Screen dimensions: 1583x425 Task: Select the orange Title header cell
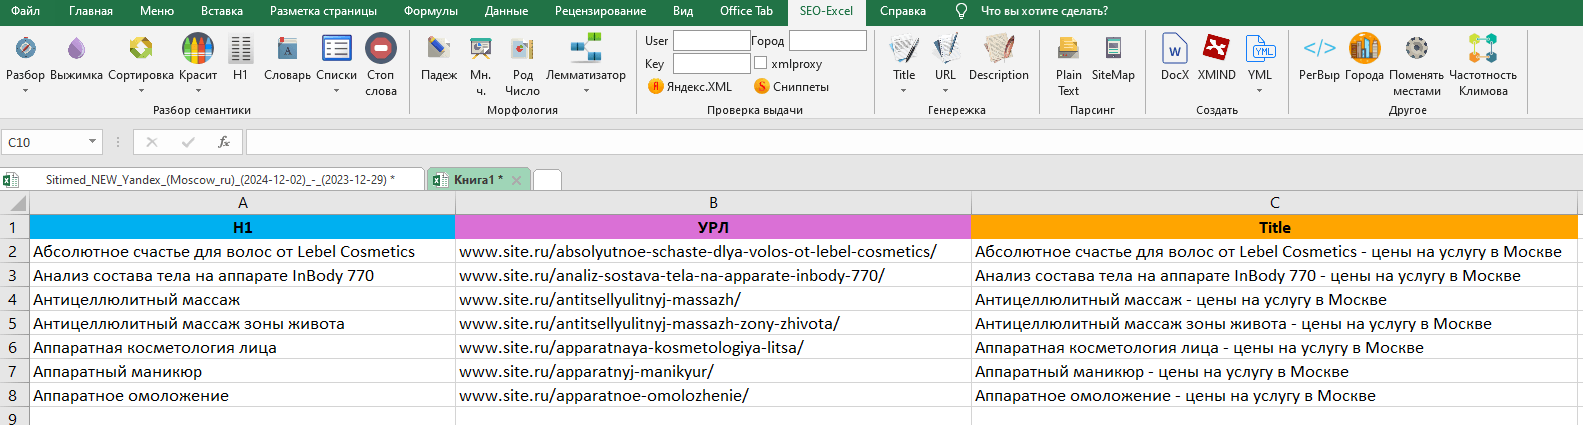pyautogui.click(x=1274, y=228)
